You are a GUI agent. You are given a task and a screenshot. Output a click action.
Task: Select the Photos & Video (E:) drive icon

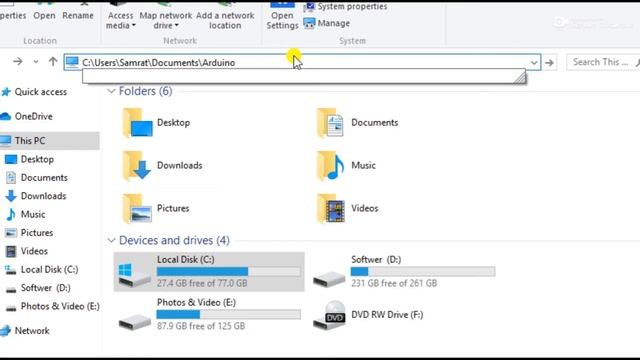click(135, 322)
